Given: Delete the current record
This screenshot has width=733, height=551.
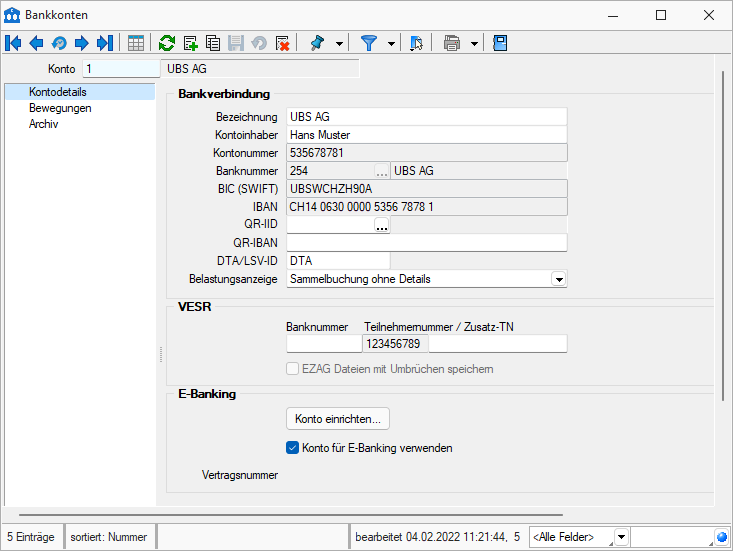Looking at the screenshot, I should (282, 43).
